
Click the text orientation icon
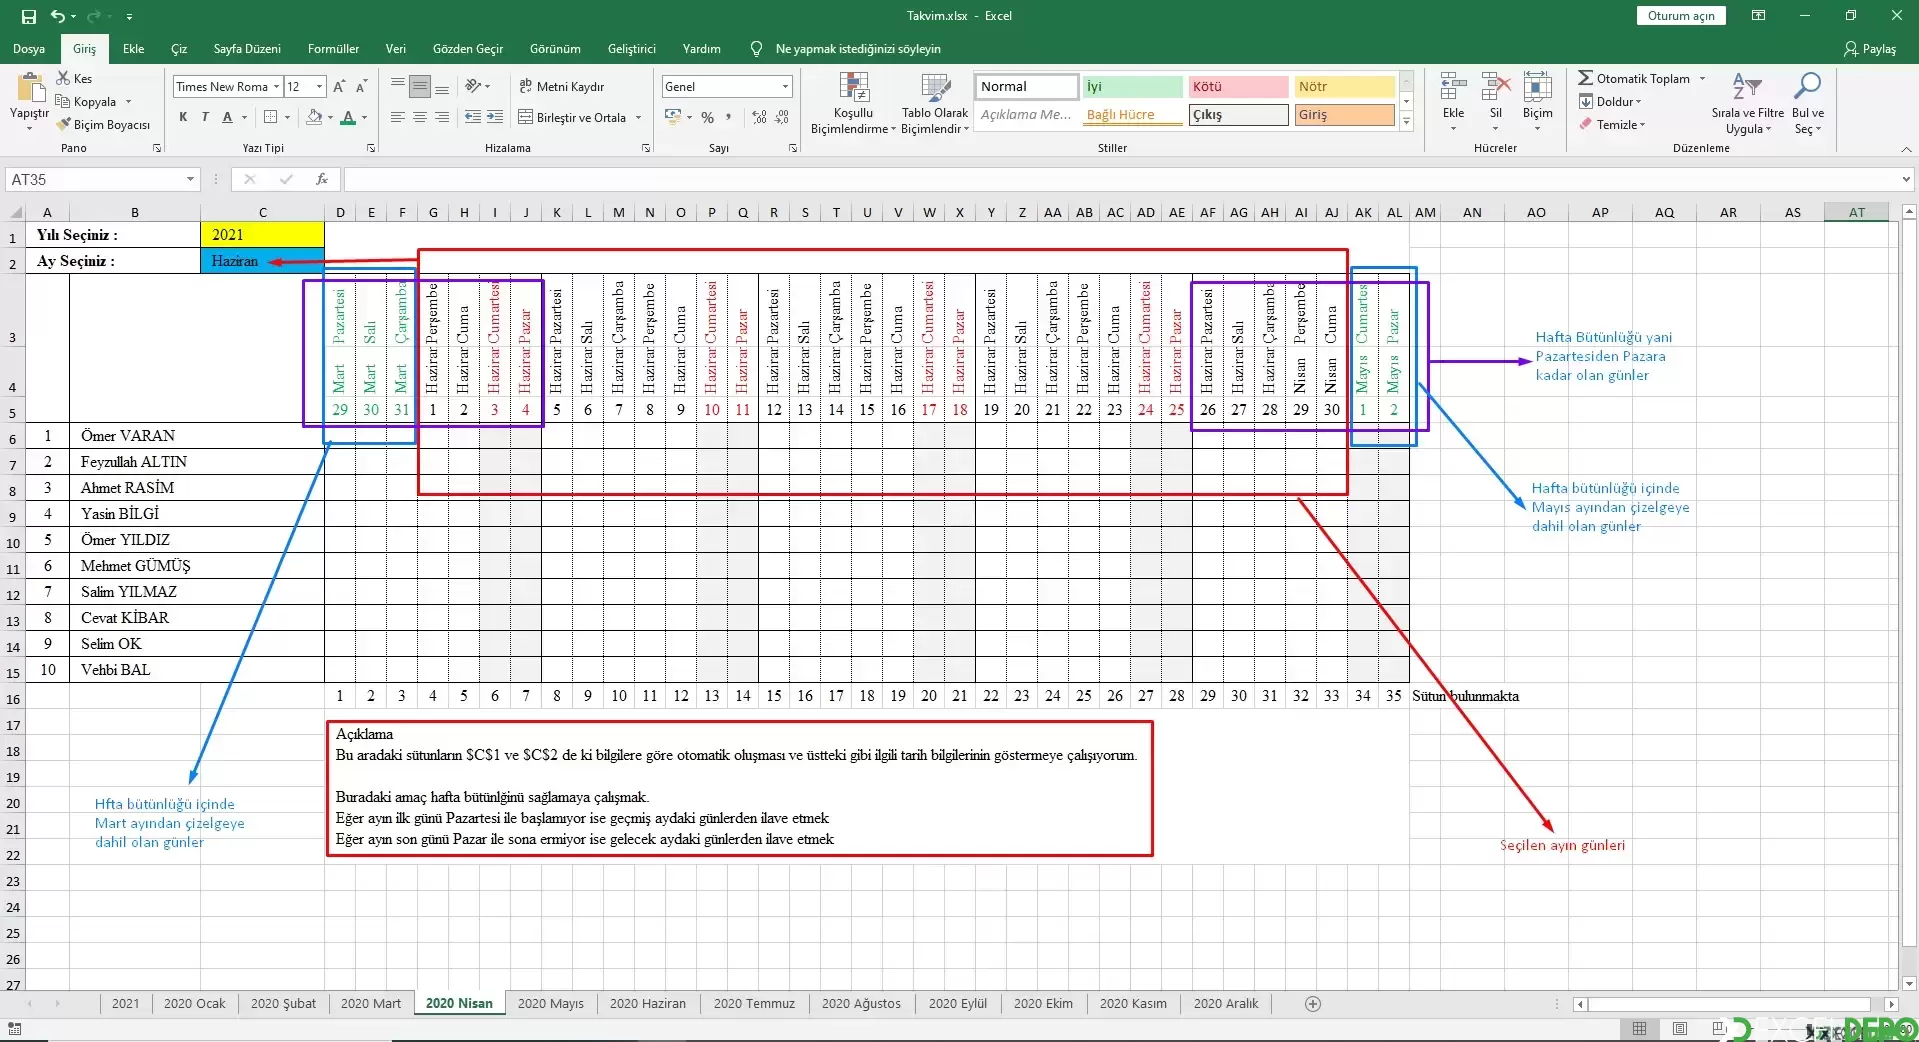473,86
